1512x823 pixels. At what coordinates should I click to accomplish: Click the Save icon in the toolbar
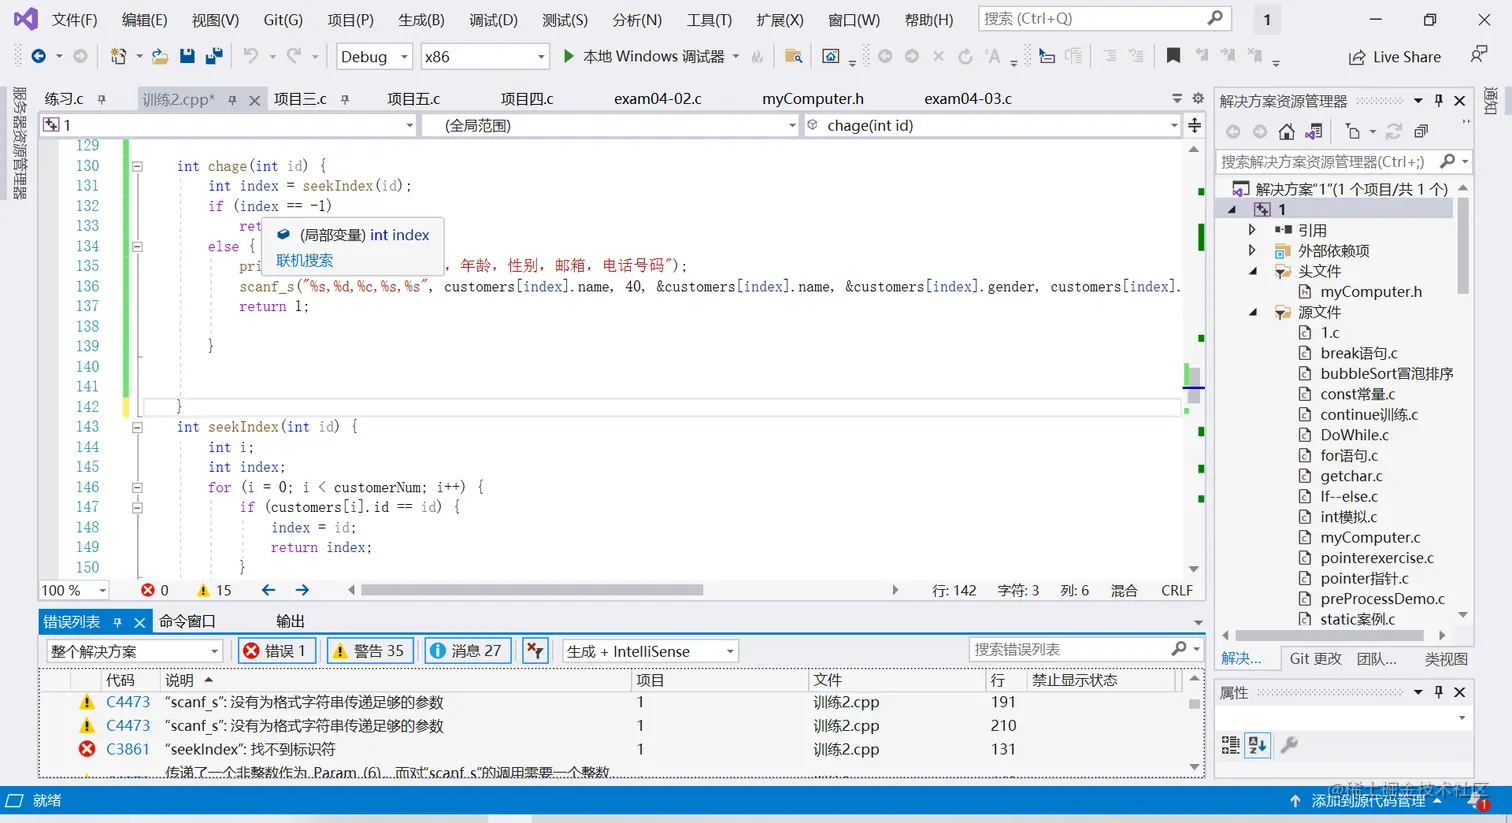coord(187,57)
